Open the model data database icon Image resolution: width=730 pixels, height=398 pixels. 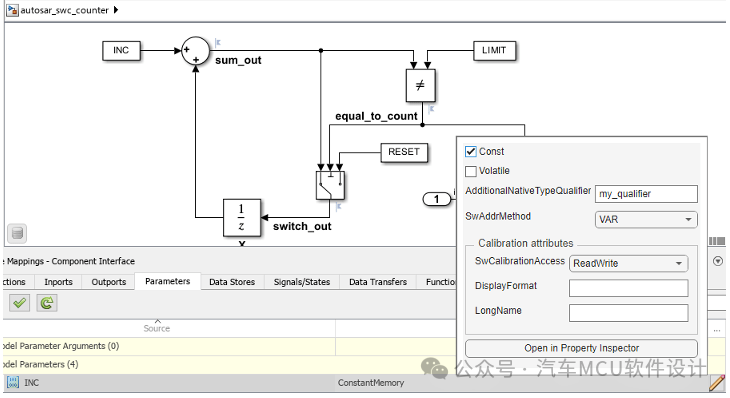pos(17,233)
